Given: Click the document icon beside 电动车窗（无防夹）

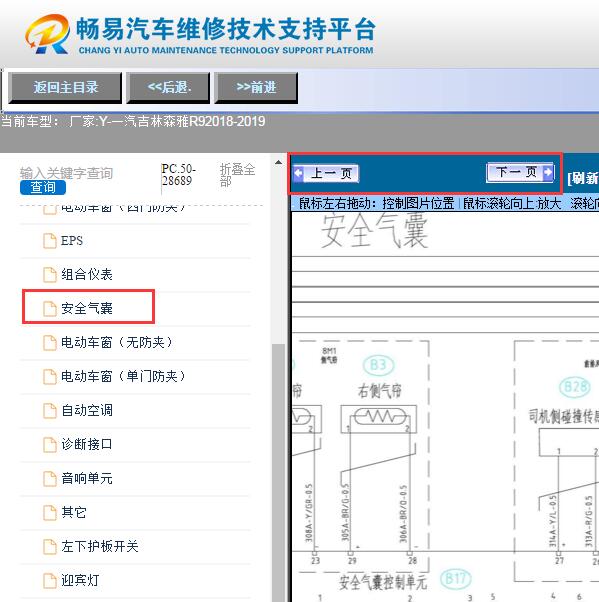Looking at the screenshot, I should 50,342.
